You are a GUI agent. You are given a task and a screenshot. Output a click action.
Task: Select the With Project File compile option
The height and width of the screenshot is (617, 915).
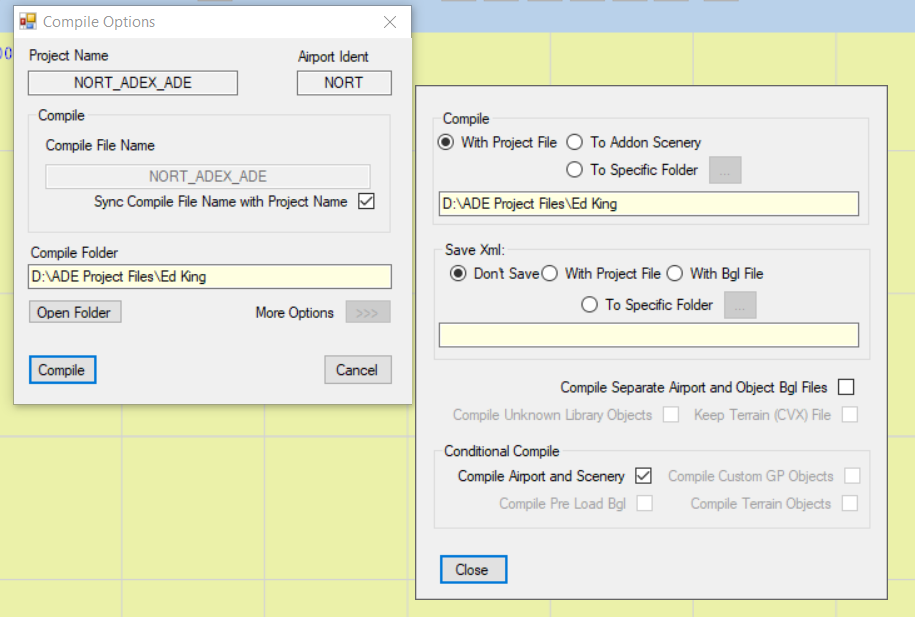point(446,142)
